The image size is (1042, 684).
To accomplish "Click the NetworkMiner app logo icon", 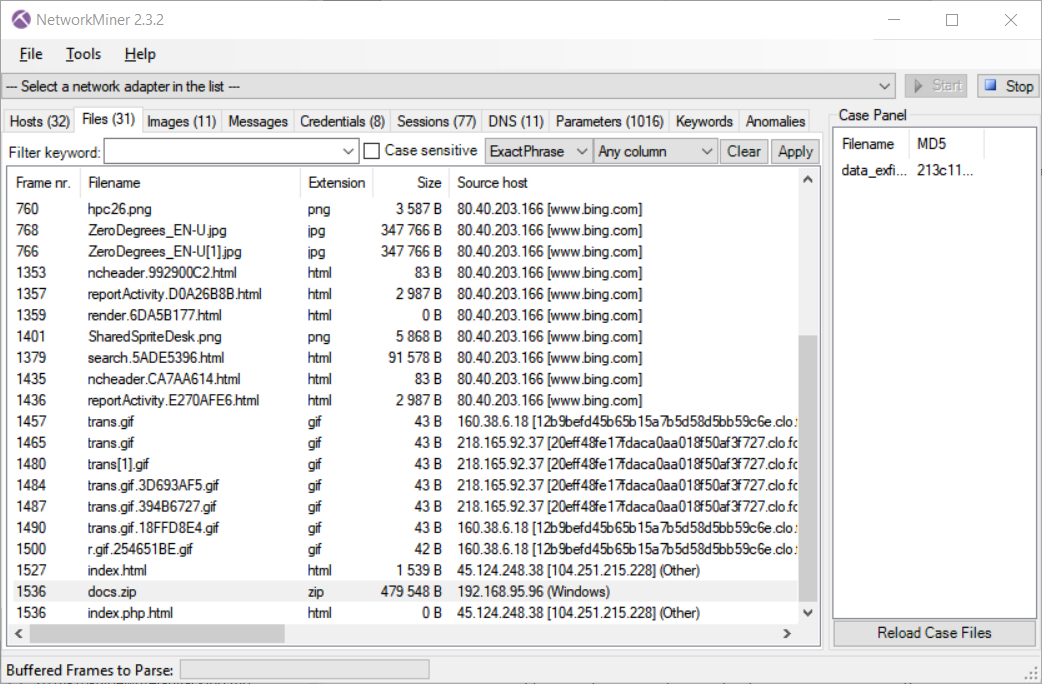I will point(21,19).
